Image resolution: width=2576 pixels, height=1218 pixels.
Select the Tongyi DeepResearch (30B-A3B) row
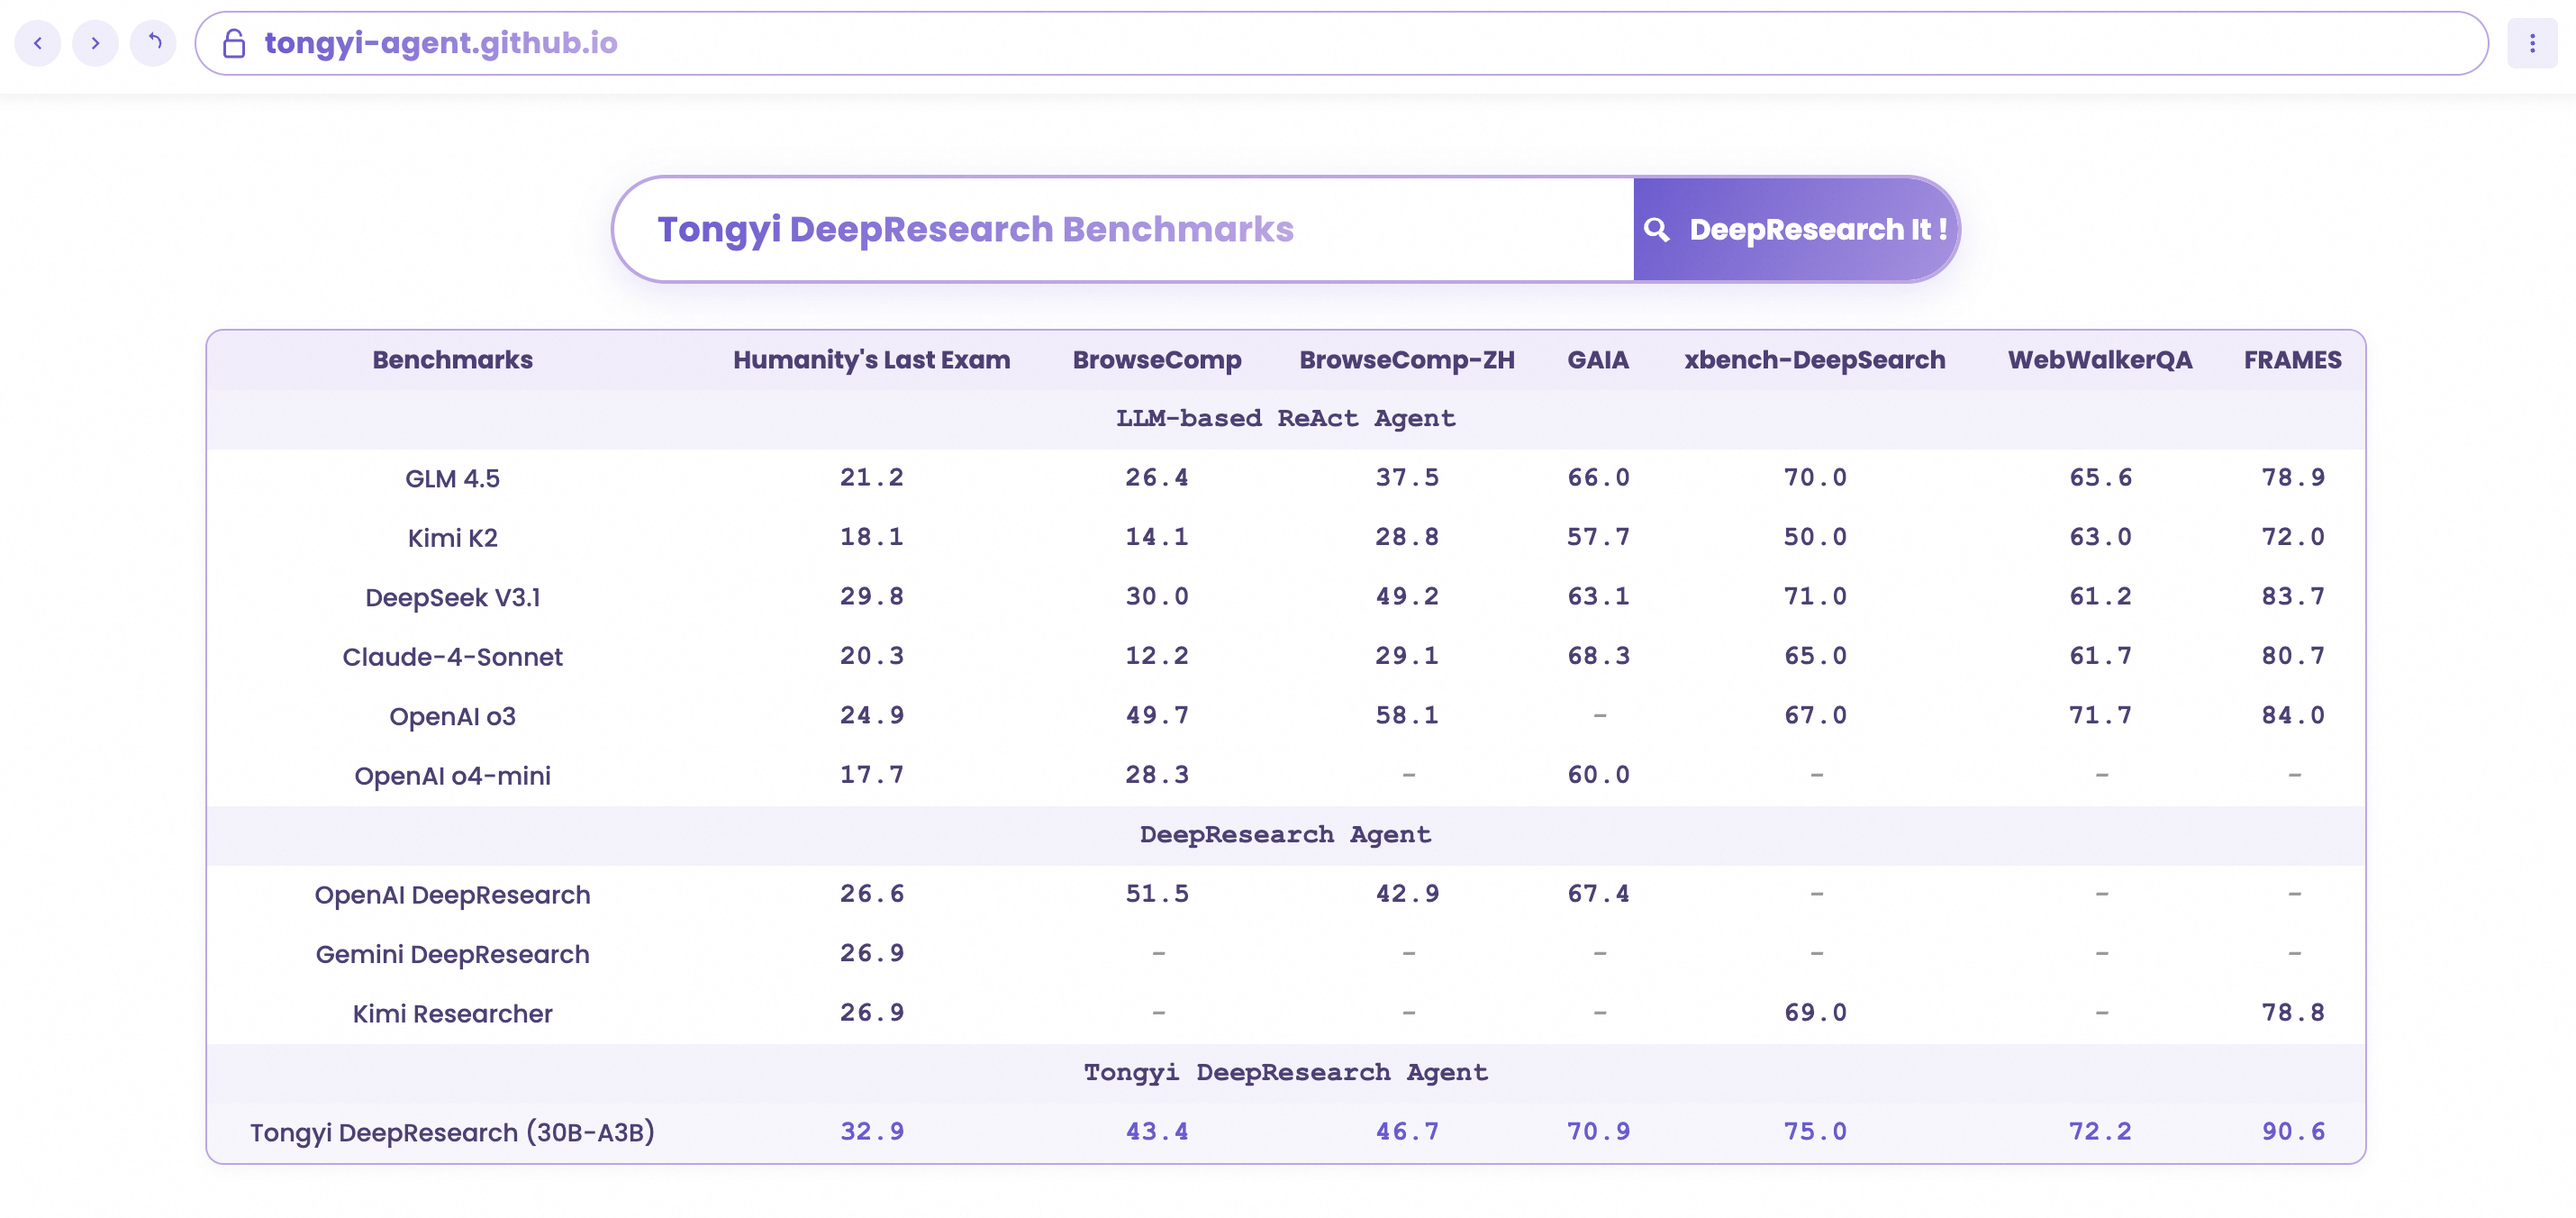452,1132
